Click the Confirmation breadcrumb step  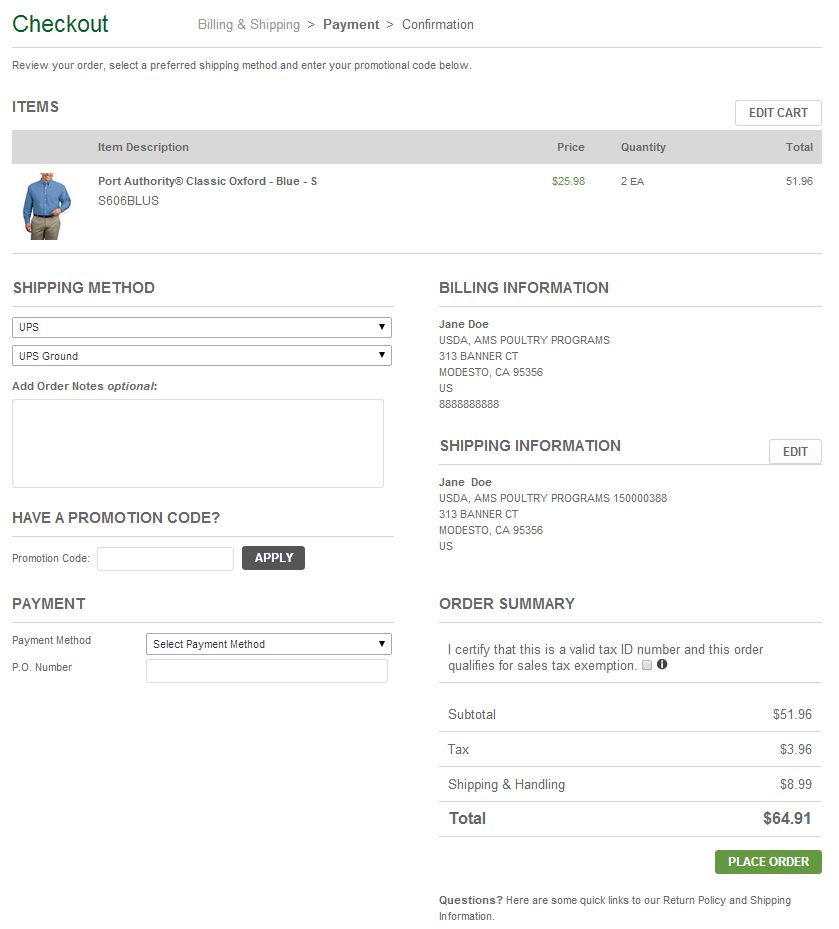[438, 24]
